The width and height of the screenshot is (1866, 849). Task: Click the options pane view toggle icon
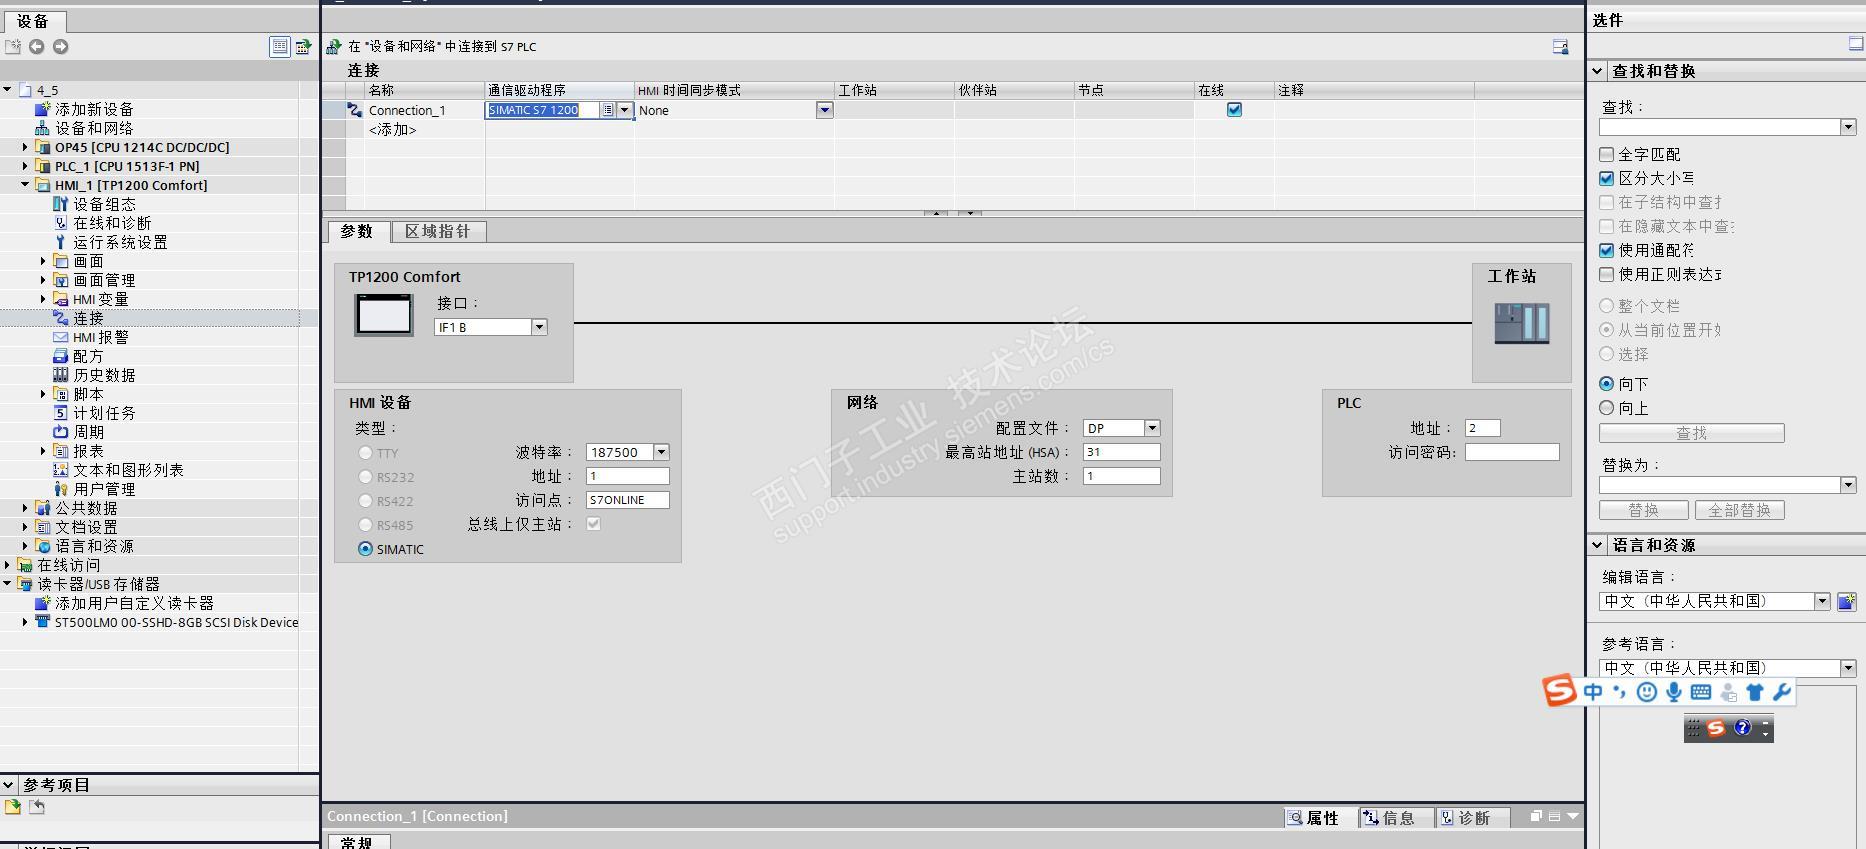tap(1856, 44)
